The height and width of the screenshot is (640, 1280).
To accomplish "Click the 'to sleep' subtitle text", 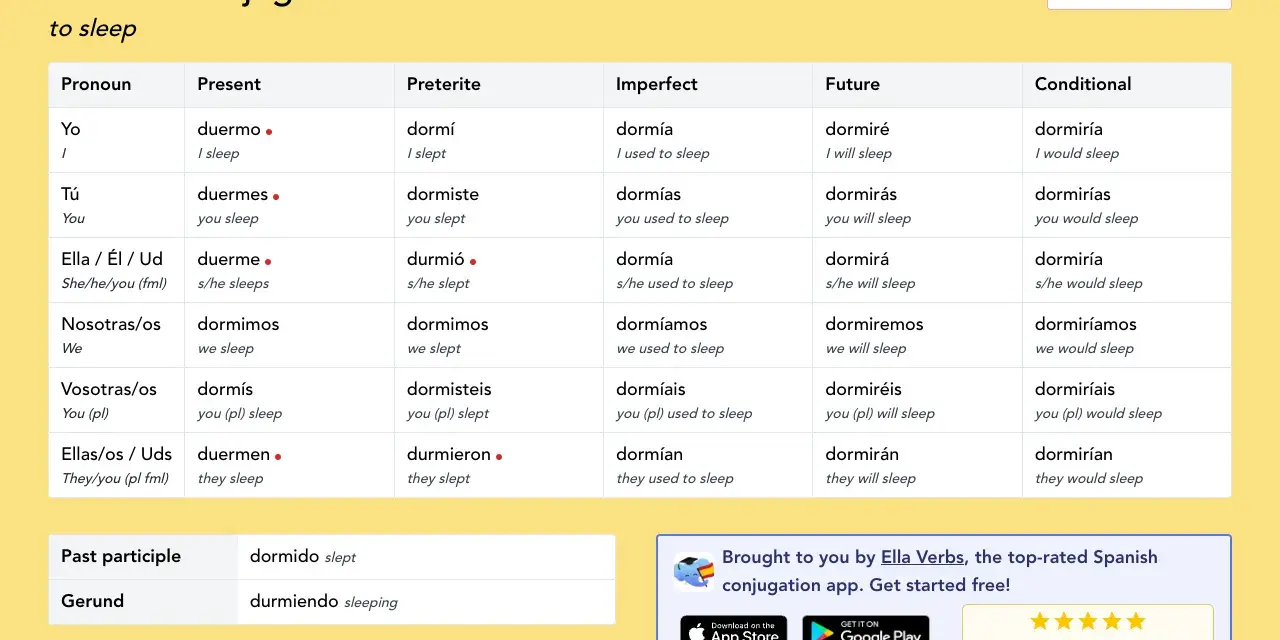I will pos(92,28).
